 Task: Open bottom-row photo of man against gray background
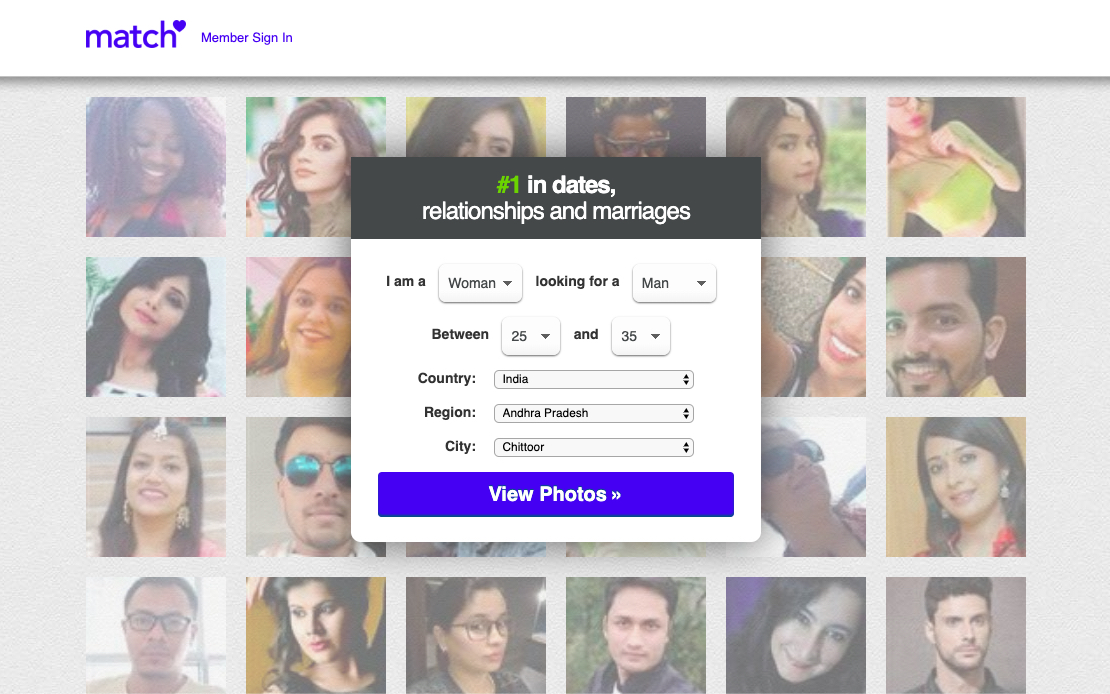(956, 635)
